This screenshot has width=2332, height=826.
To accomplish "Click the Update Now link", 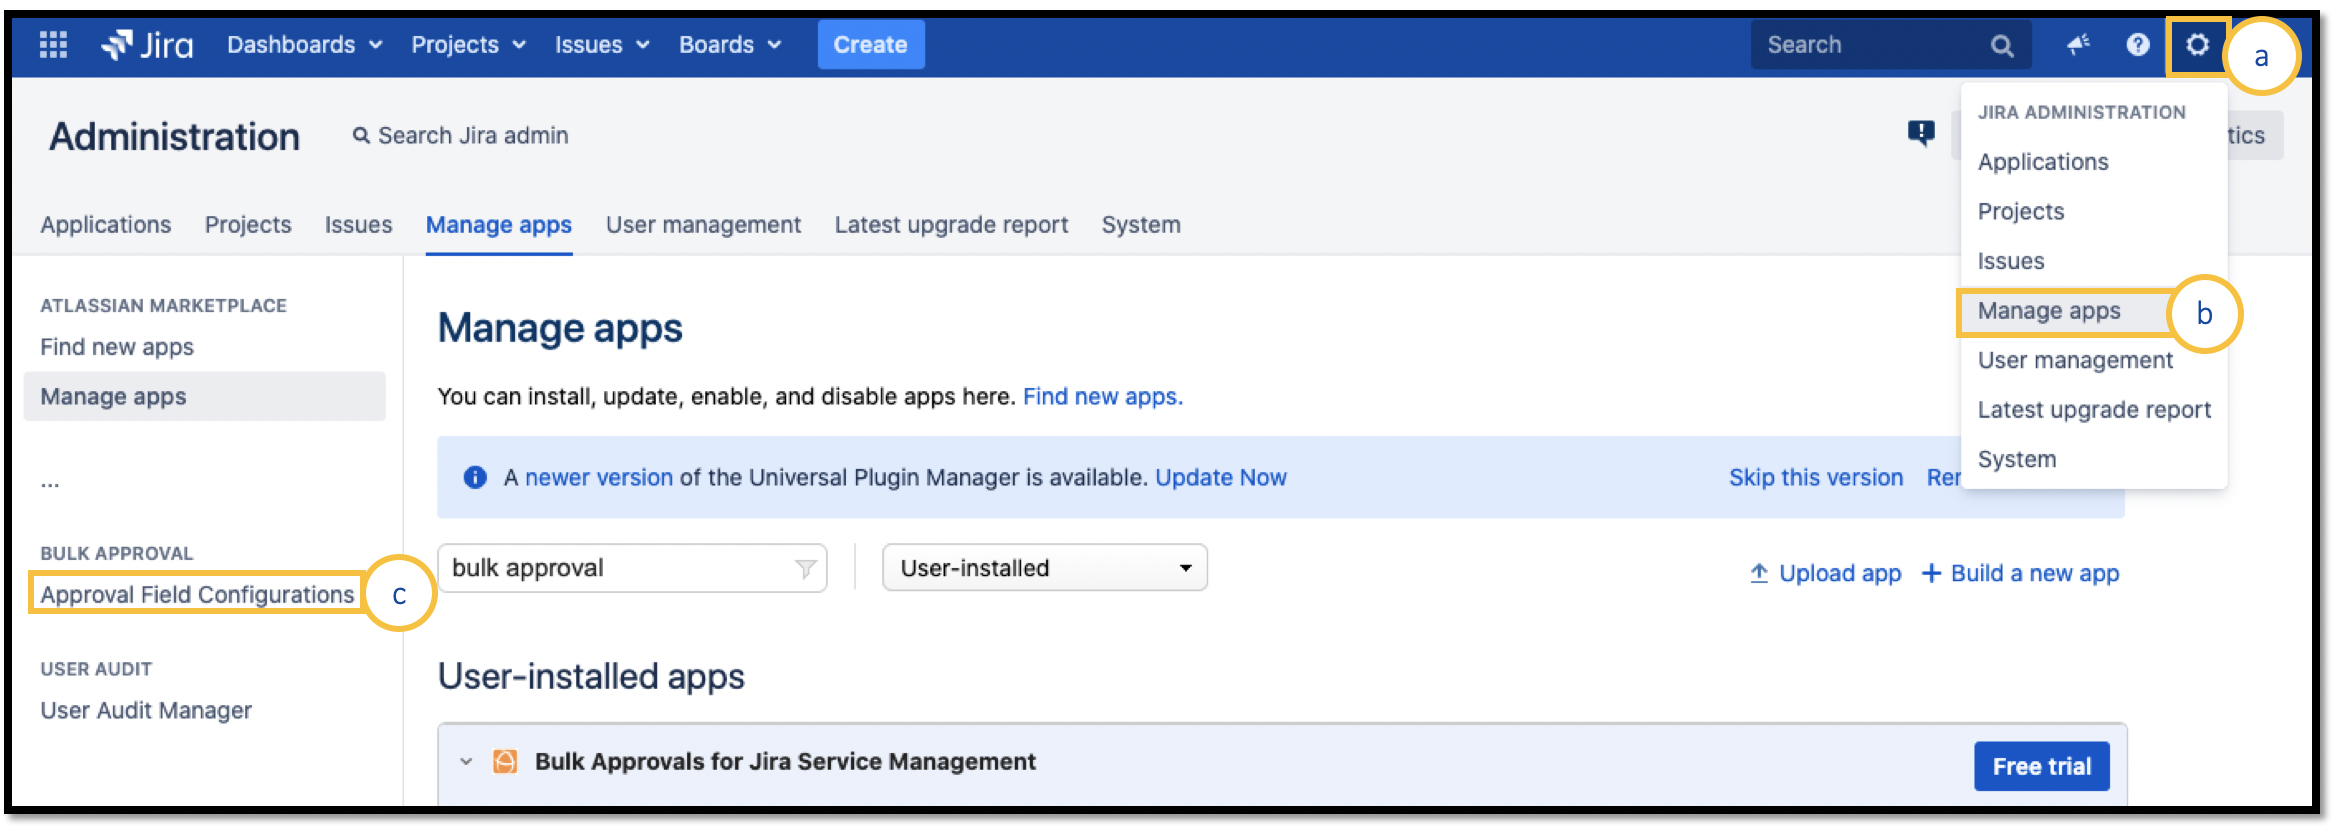I will (1220, 478).
